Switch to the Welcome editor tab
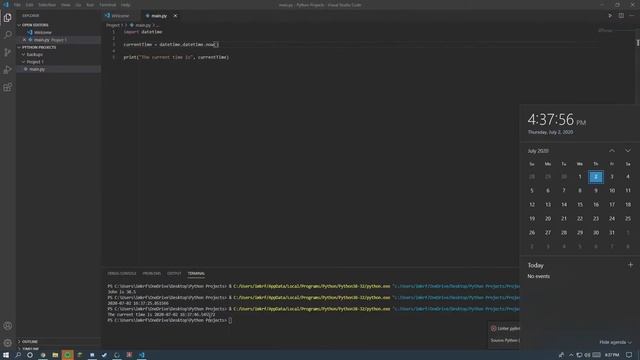The height and width of the screenshot is (360, 640). pyautogui.click(x=121, y=16)
